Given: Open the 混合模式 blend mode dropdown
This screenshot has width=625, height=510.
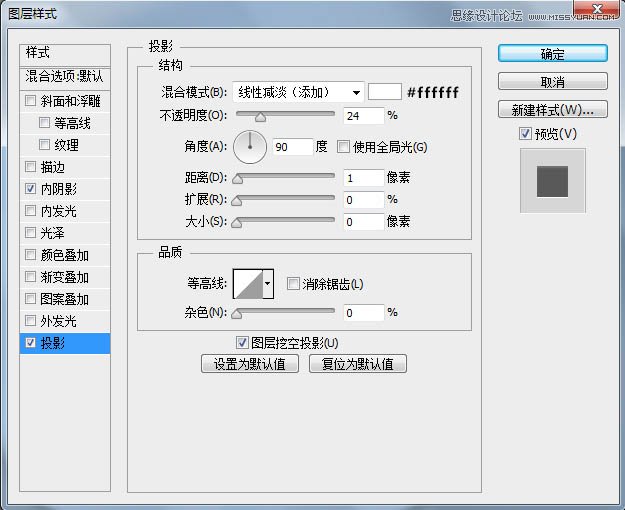Looking at the screenshot, I should click(298, 93).
